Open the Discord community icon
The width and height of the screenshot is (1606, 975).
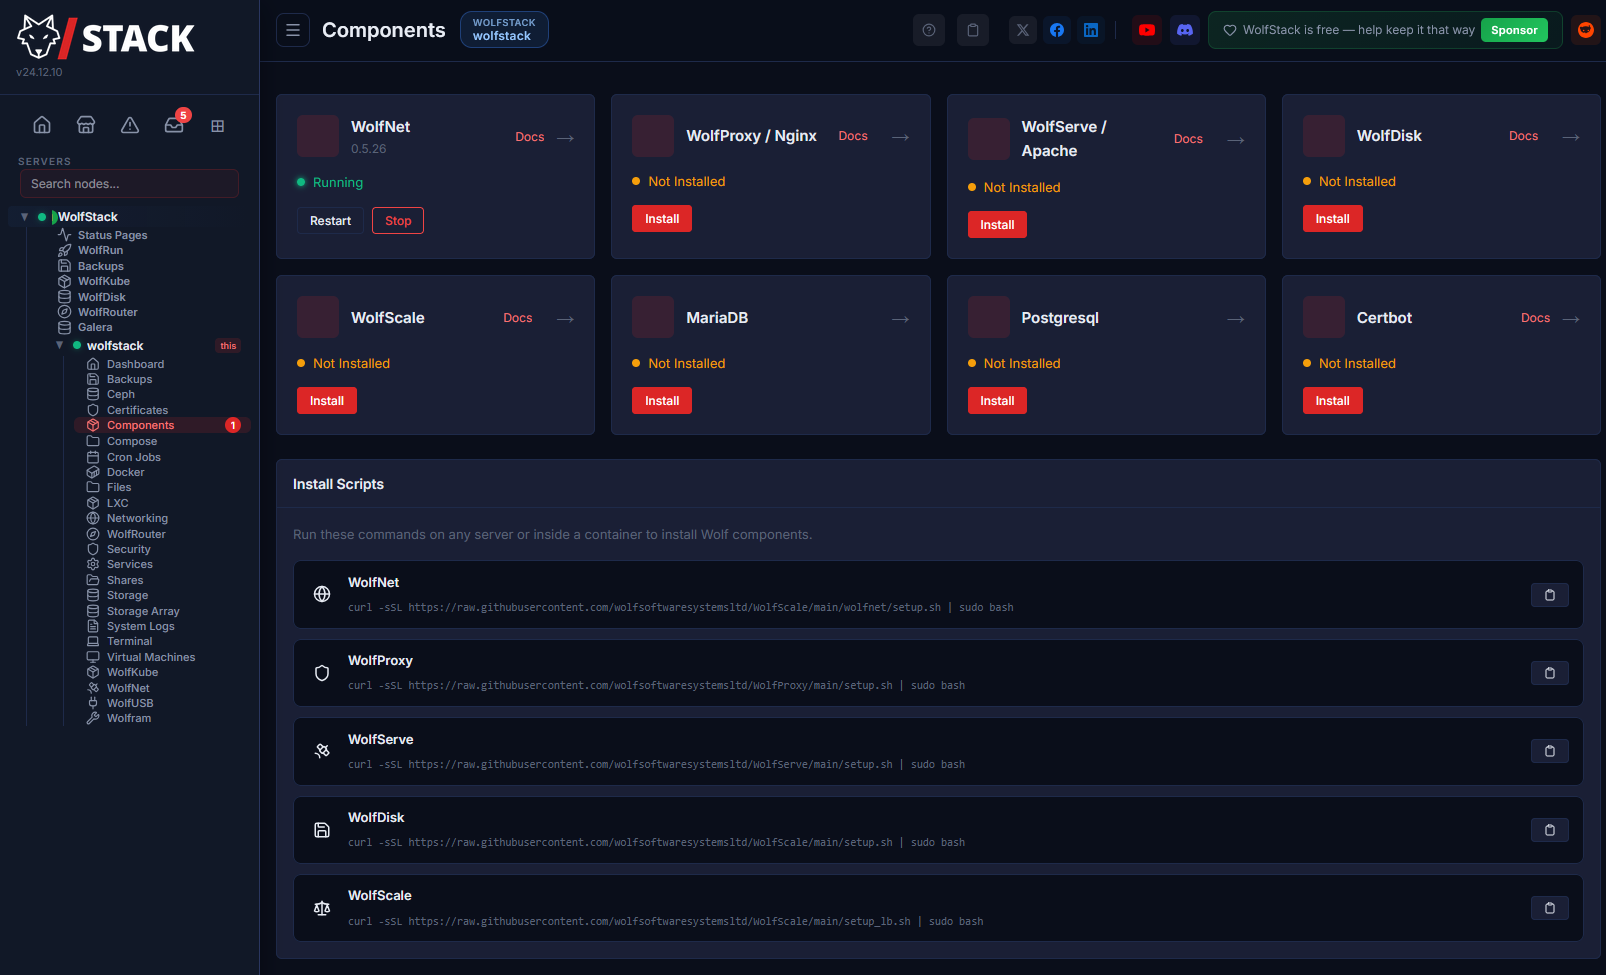tap(1185, 30)
